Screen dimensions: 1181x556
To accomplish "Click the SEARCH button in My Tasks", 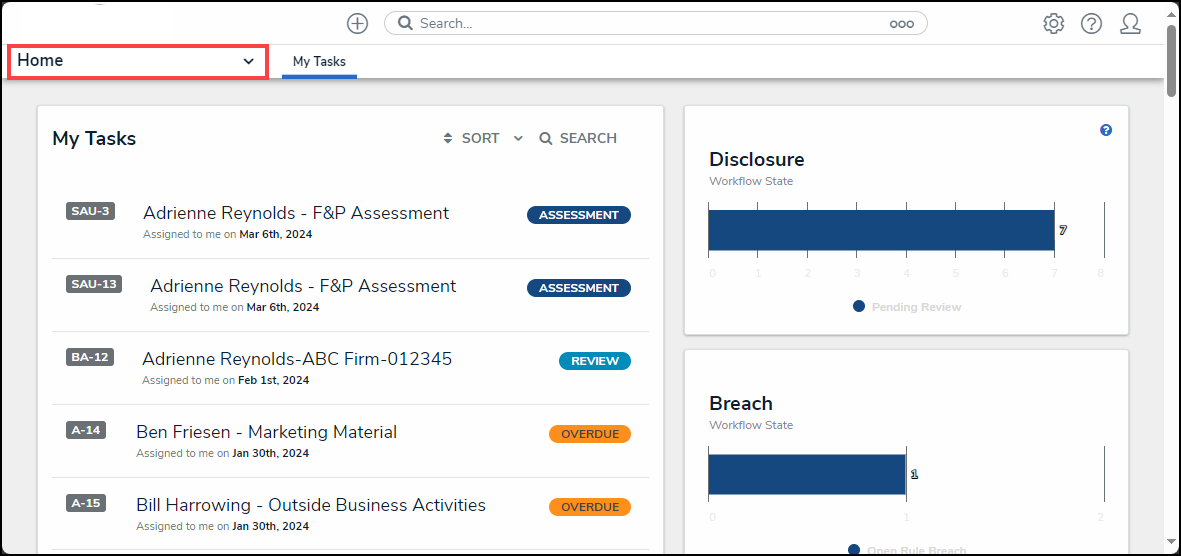I will click(x=587, y=139).
